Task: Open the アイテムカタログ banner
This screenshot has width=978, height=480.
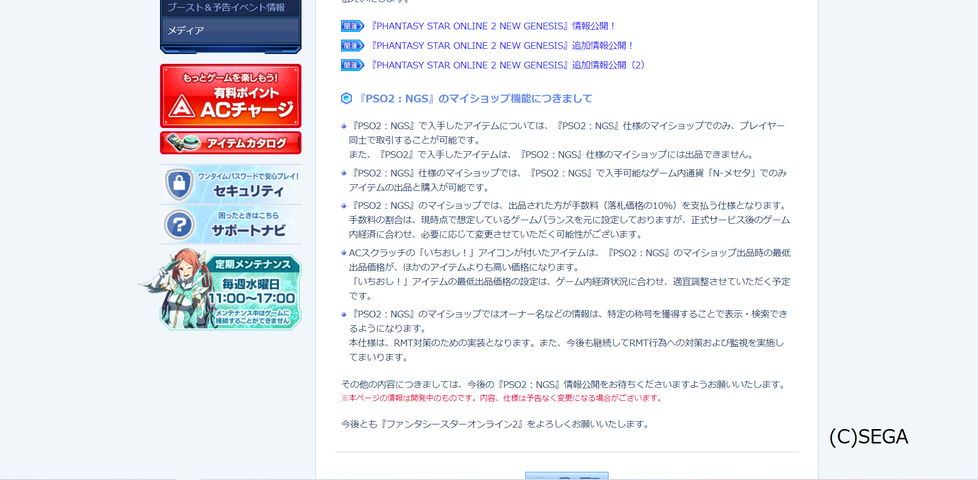Action: point(230,143)
